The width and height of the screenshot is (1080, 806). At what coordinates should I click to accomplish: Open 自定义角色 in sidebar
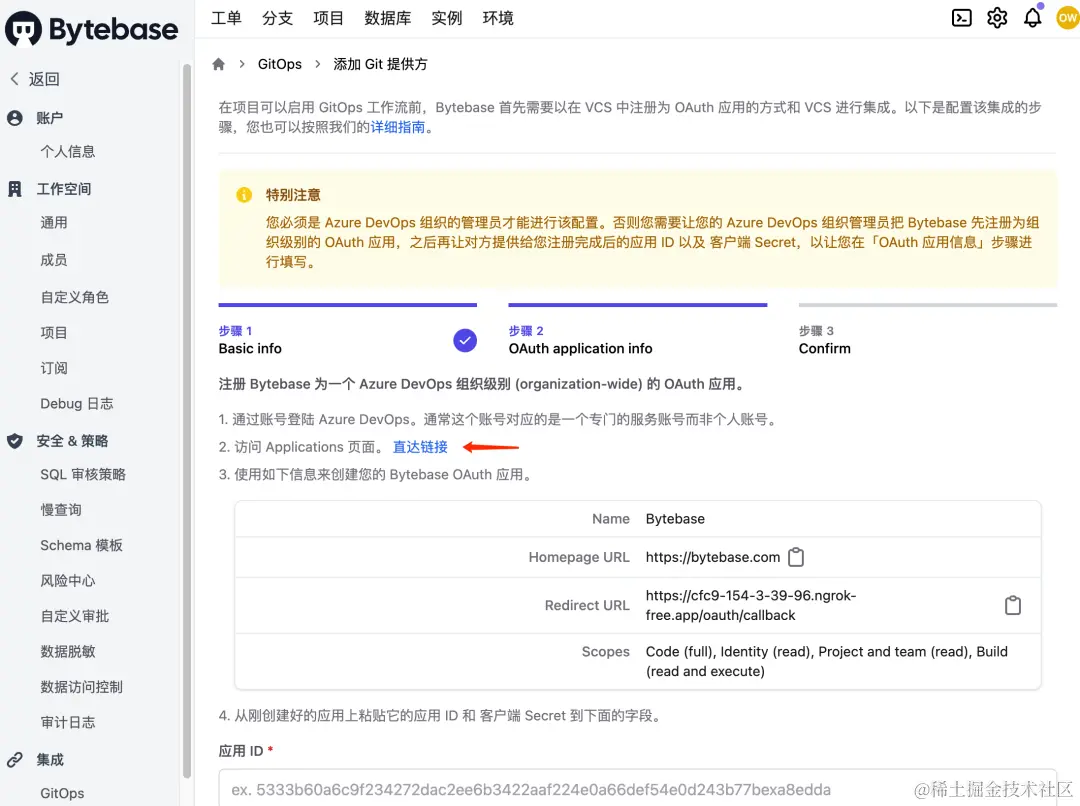74,297
